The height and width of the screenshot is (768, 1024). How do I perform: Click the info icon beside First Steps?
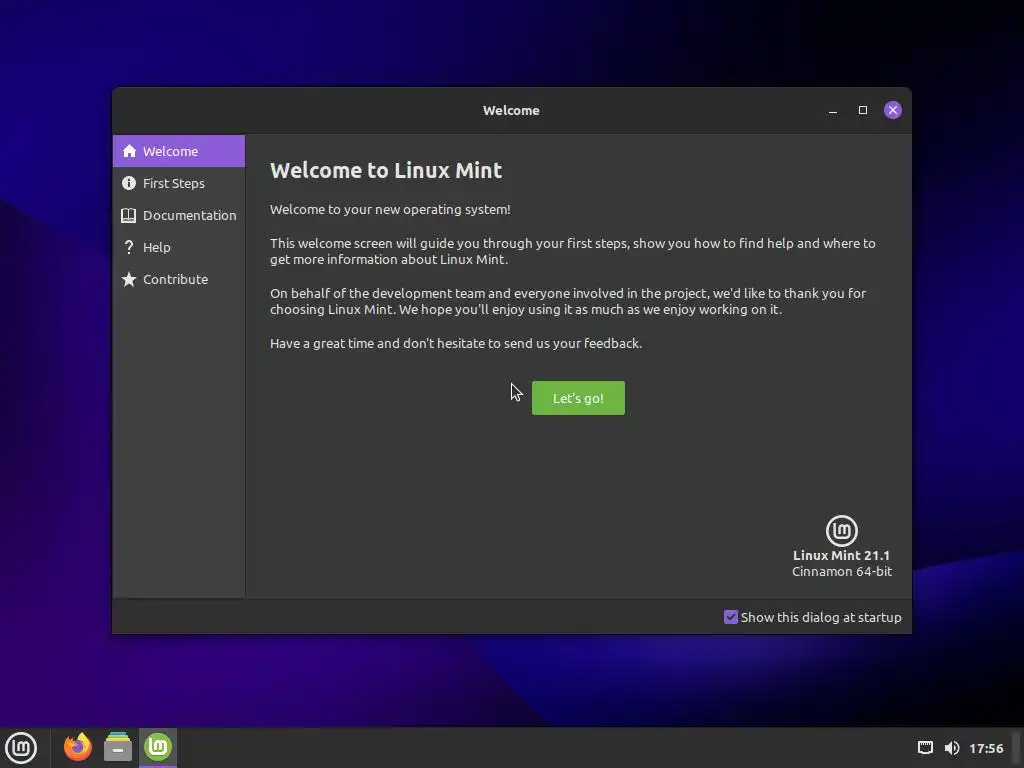pyautogui.click(x=129, y=183)
